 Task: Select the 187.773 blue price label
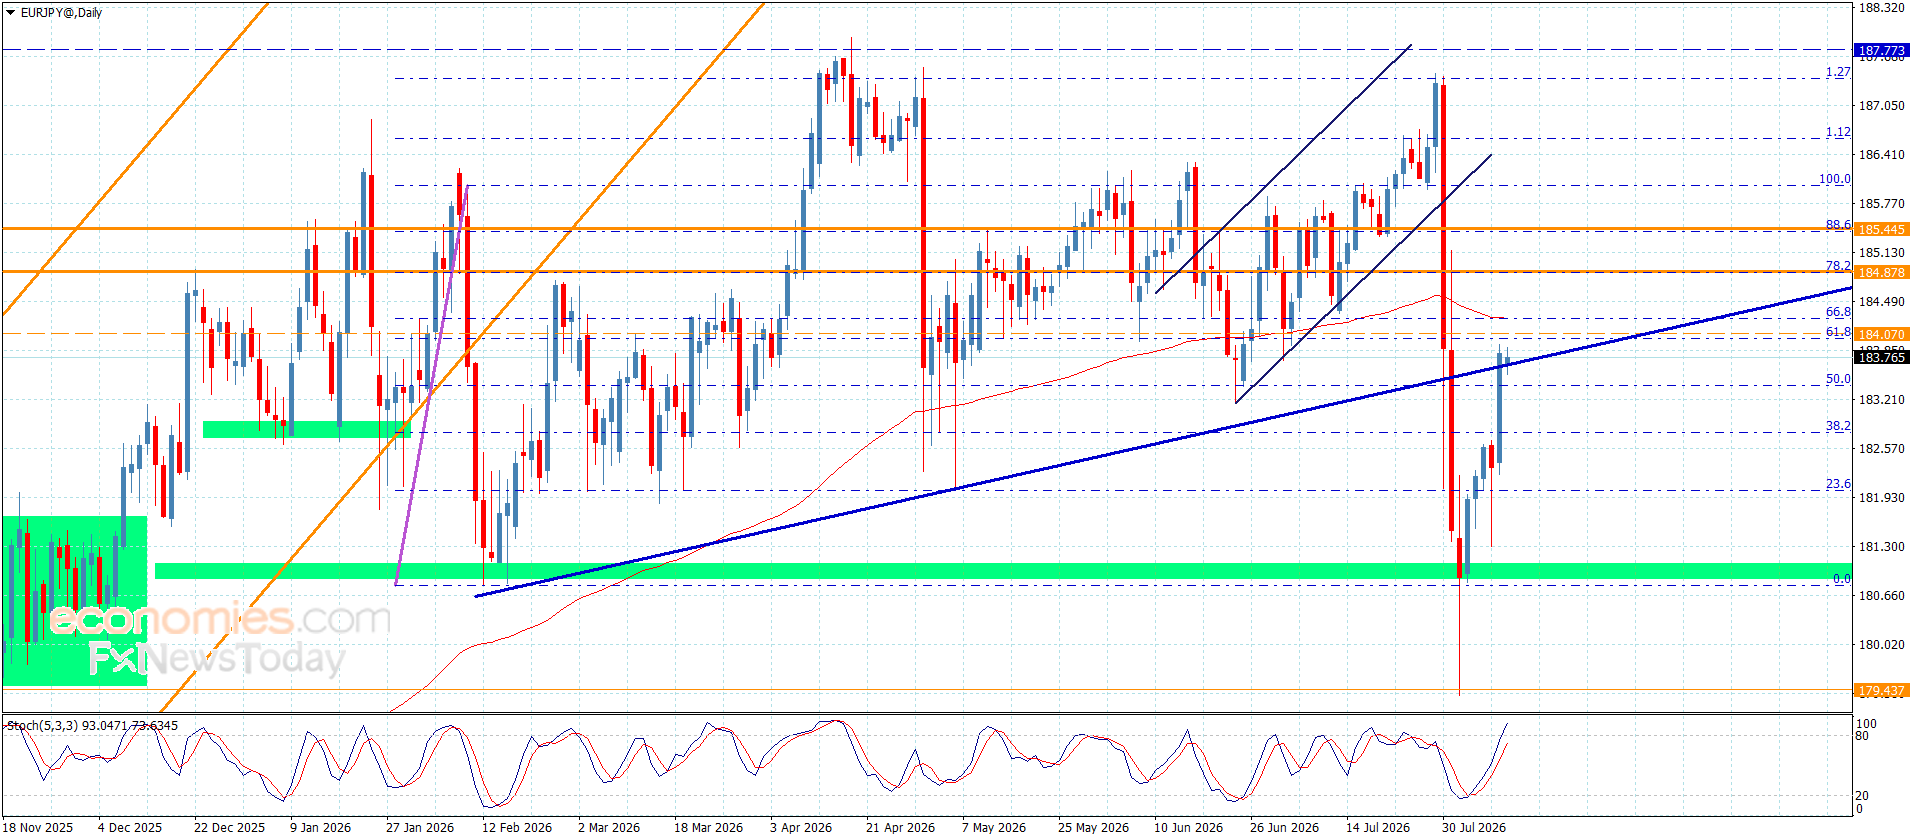(x=1881, y=50)
